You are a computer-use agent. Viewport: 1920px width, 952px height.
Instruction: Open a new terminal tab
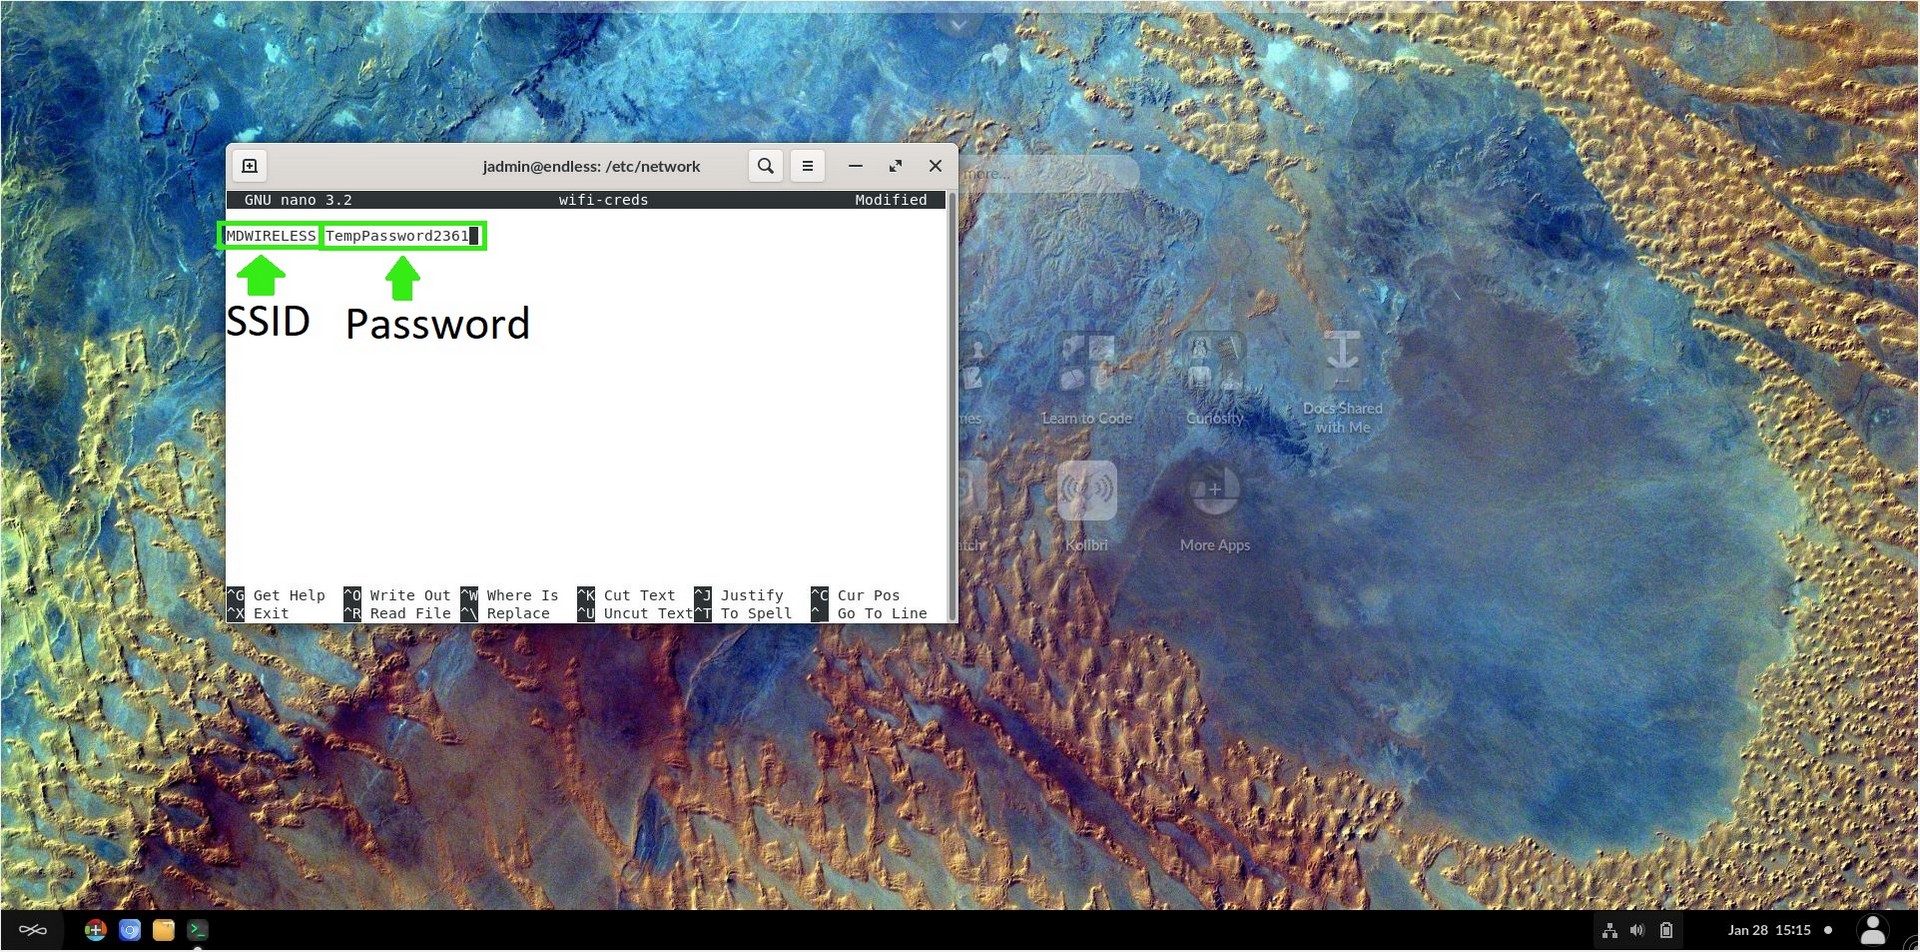point(250,166)
